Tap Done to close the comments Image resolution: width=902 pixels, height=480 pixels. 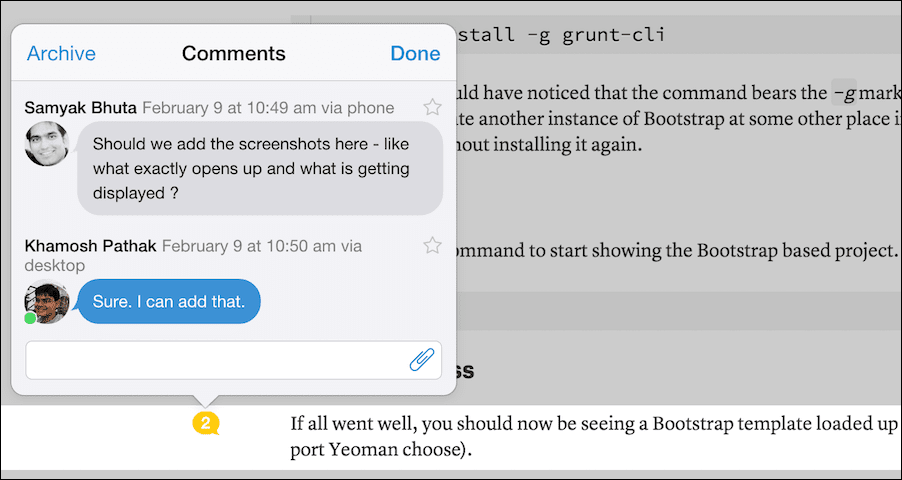coord(415,54)
